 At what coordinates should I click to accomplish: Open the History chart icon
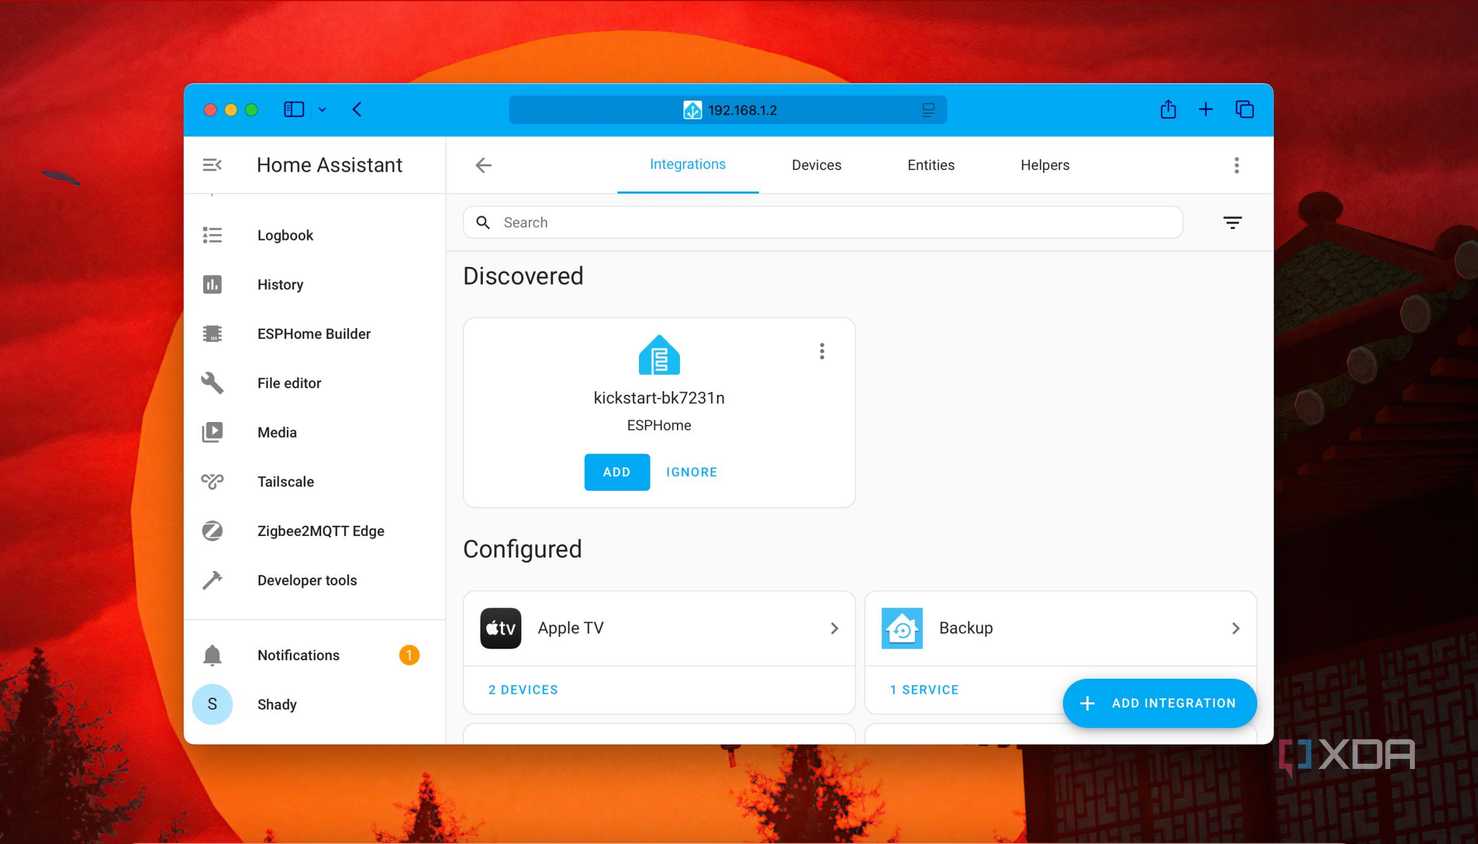tap(212, 284)
